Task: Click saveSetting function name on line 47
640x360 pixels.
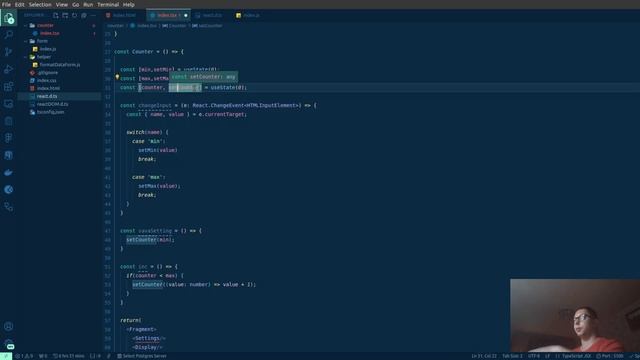Action: pyautogui.click(x=155, y=231)
